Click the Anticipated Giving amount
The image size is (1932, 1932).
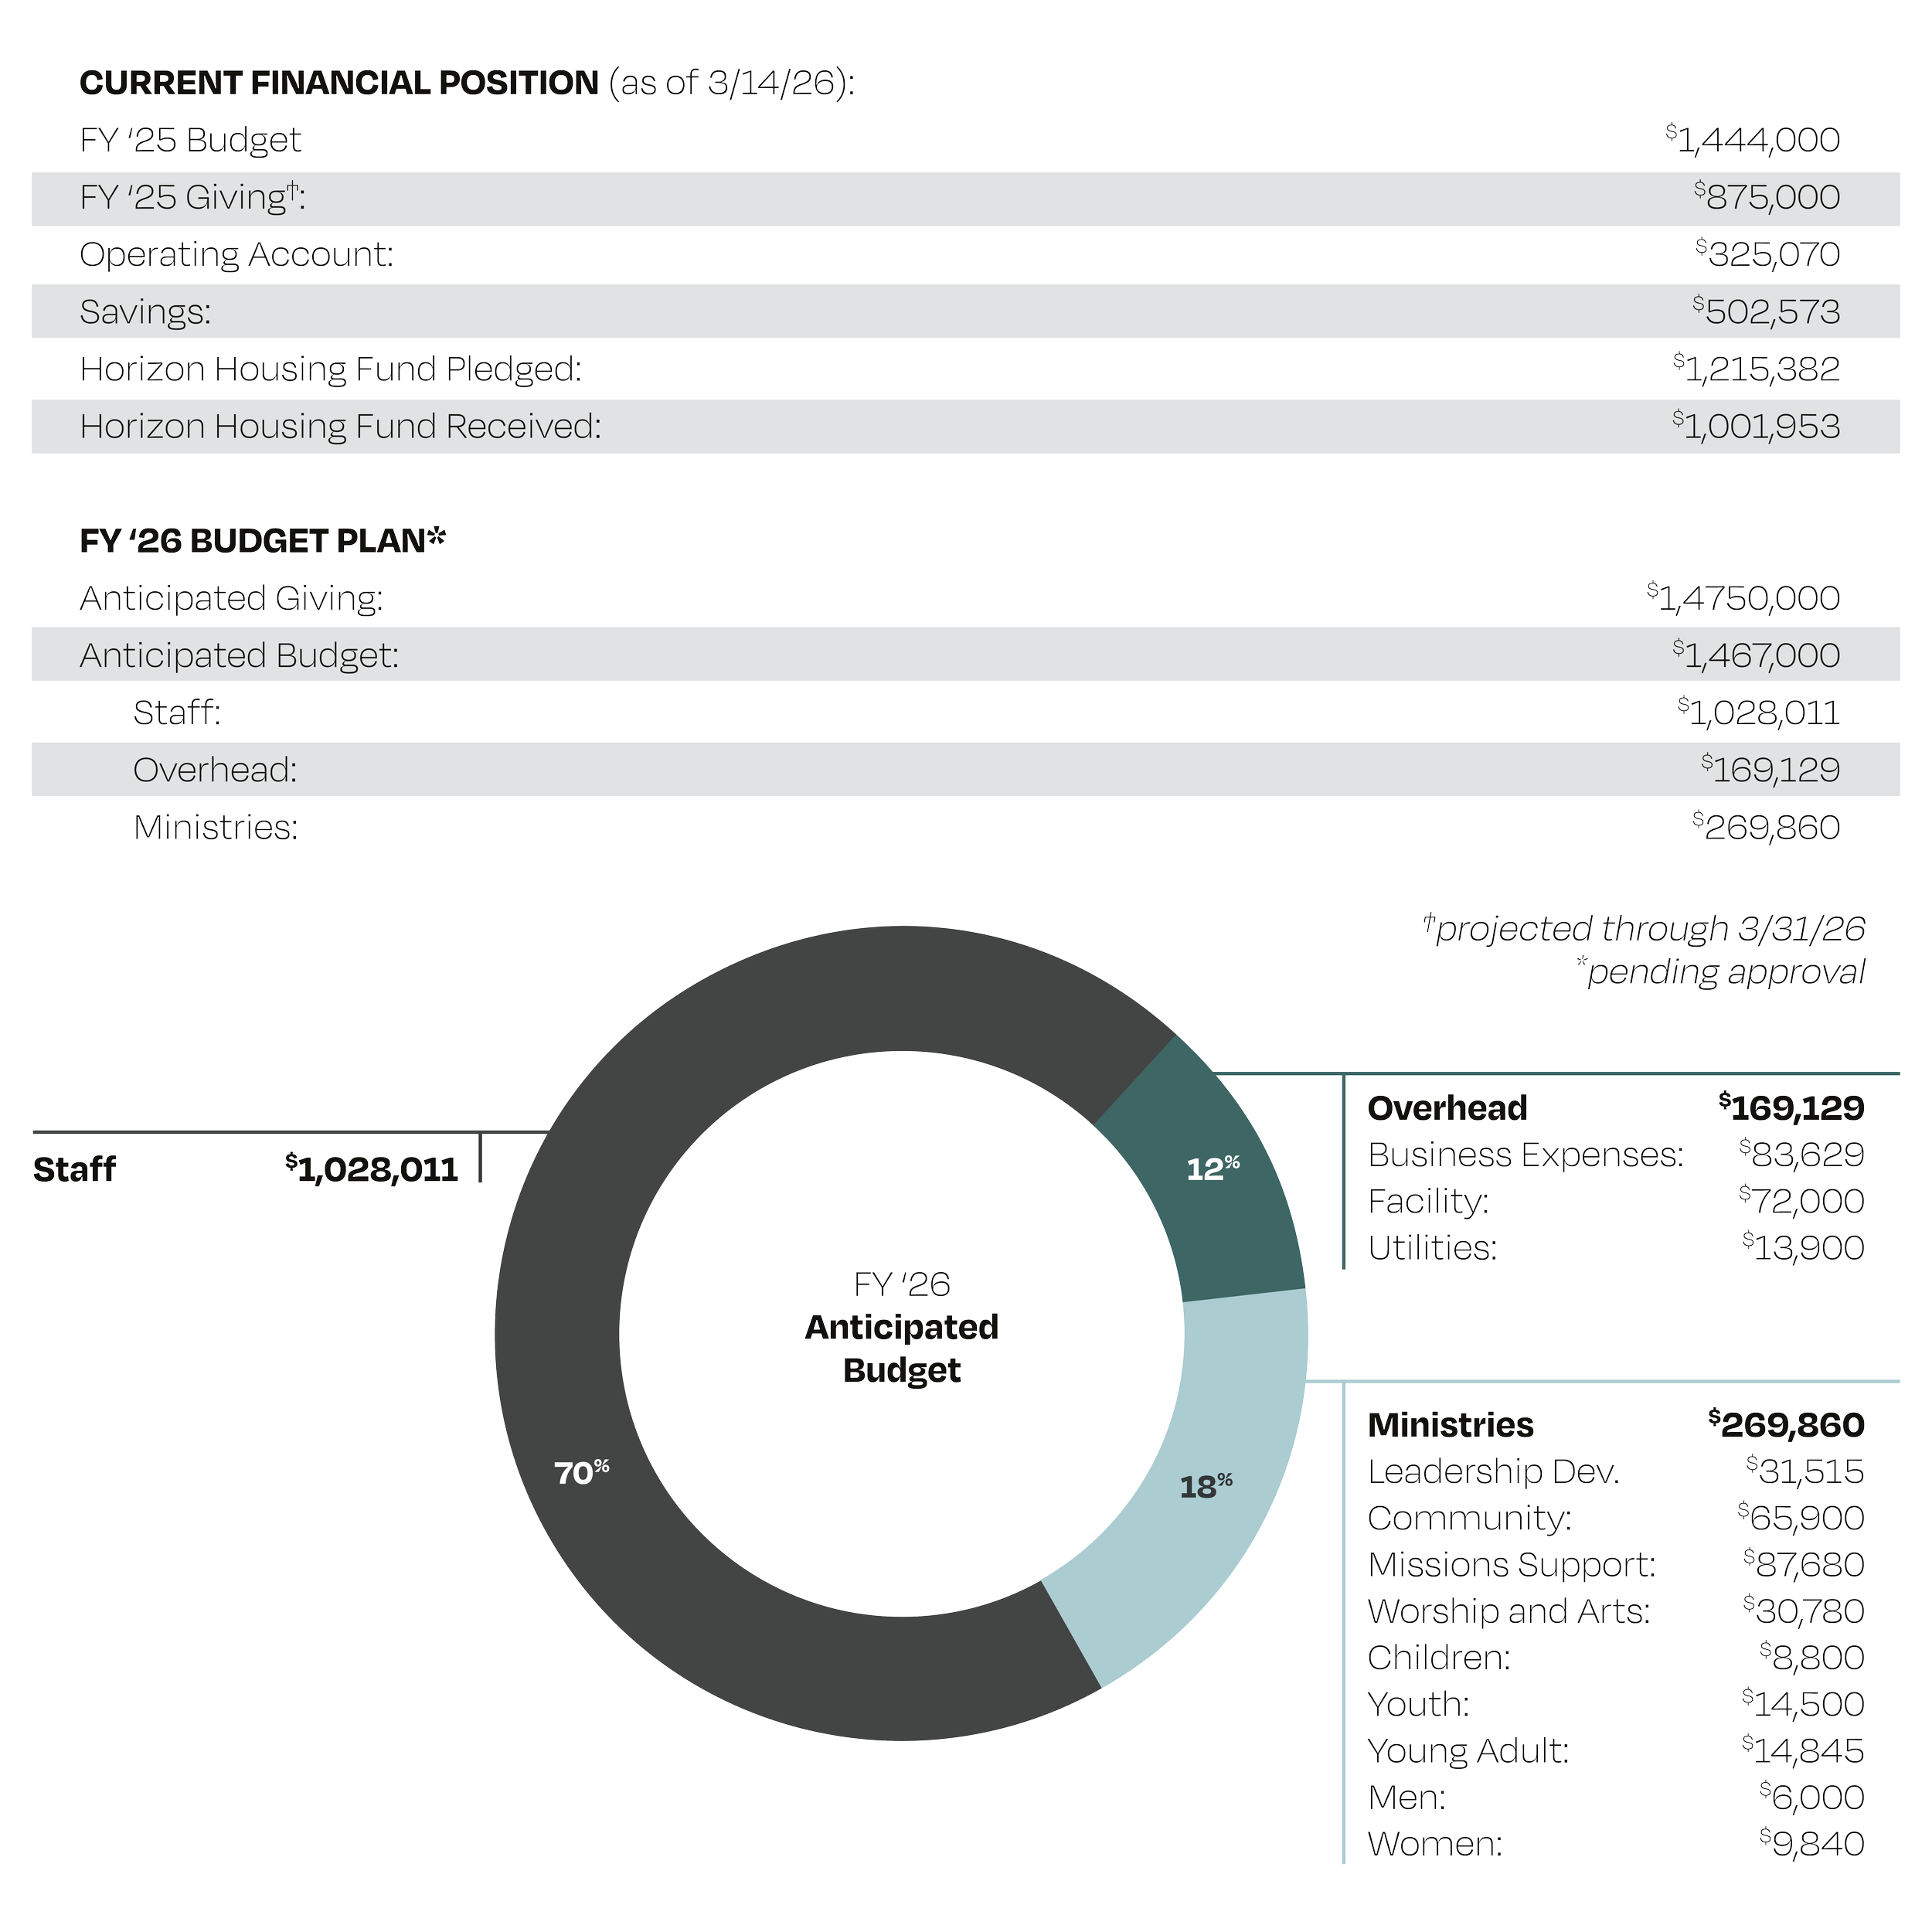click(1743, 599)
